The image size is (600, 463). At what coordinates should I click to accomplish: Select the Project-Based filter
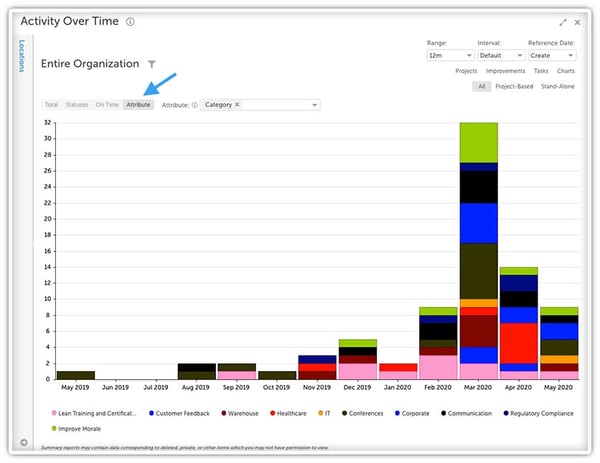point(514,86)
